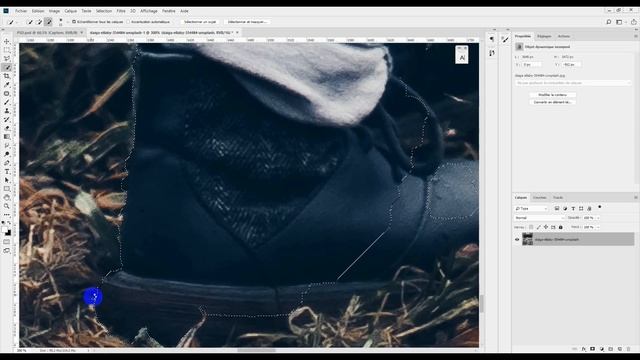Toggle lock transparent pixels
Viewport: 640px width, 360px height.
tap(531, 227)
